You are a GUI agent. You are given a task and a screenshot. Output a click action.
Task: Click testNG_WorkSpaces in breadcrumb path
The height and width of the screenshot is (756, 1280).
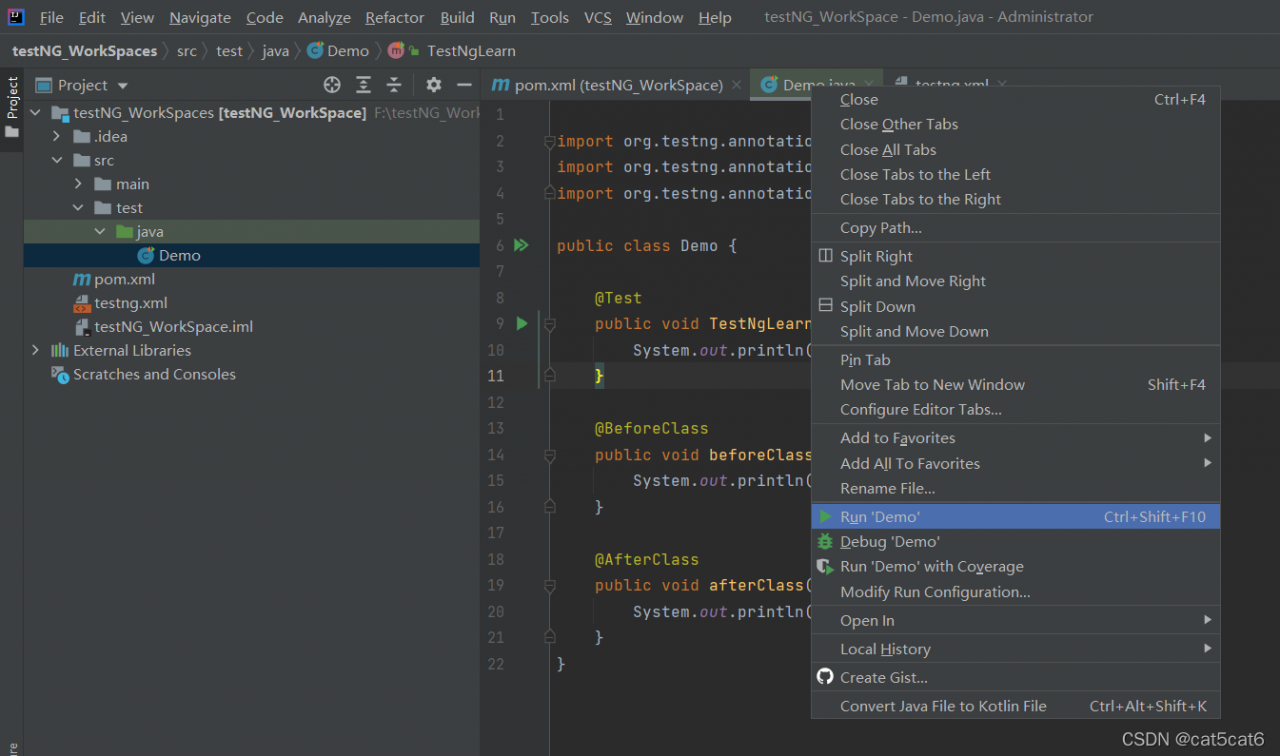(x=84, y=50)
